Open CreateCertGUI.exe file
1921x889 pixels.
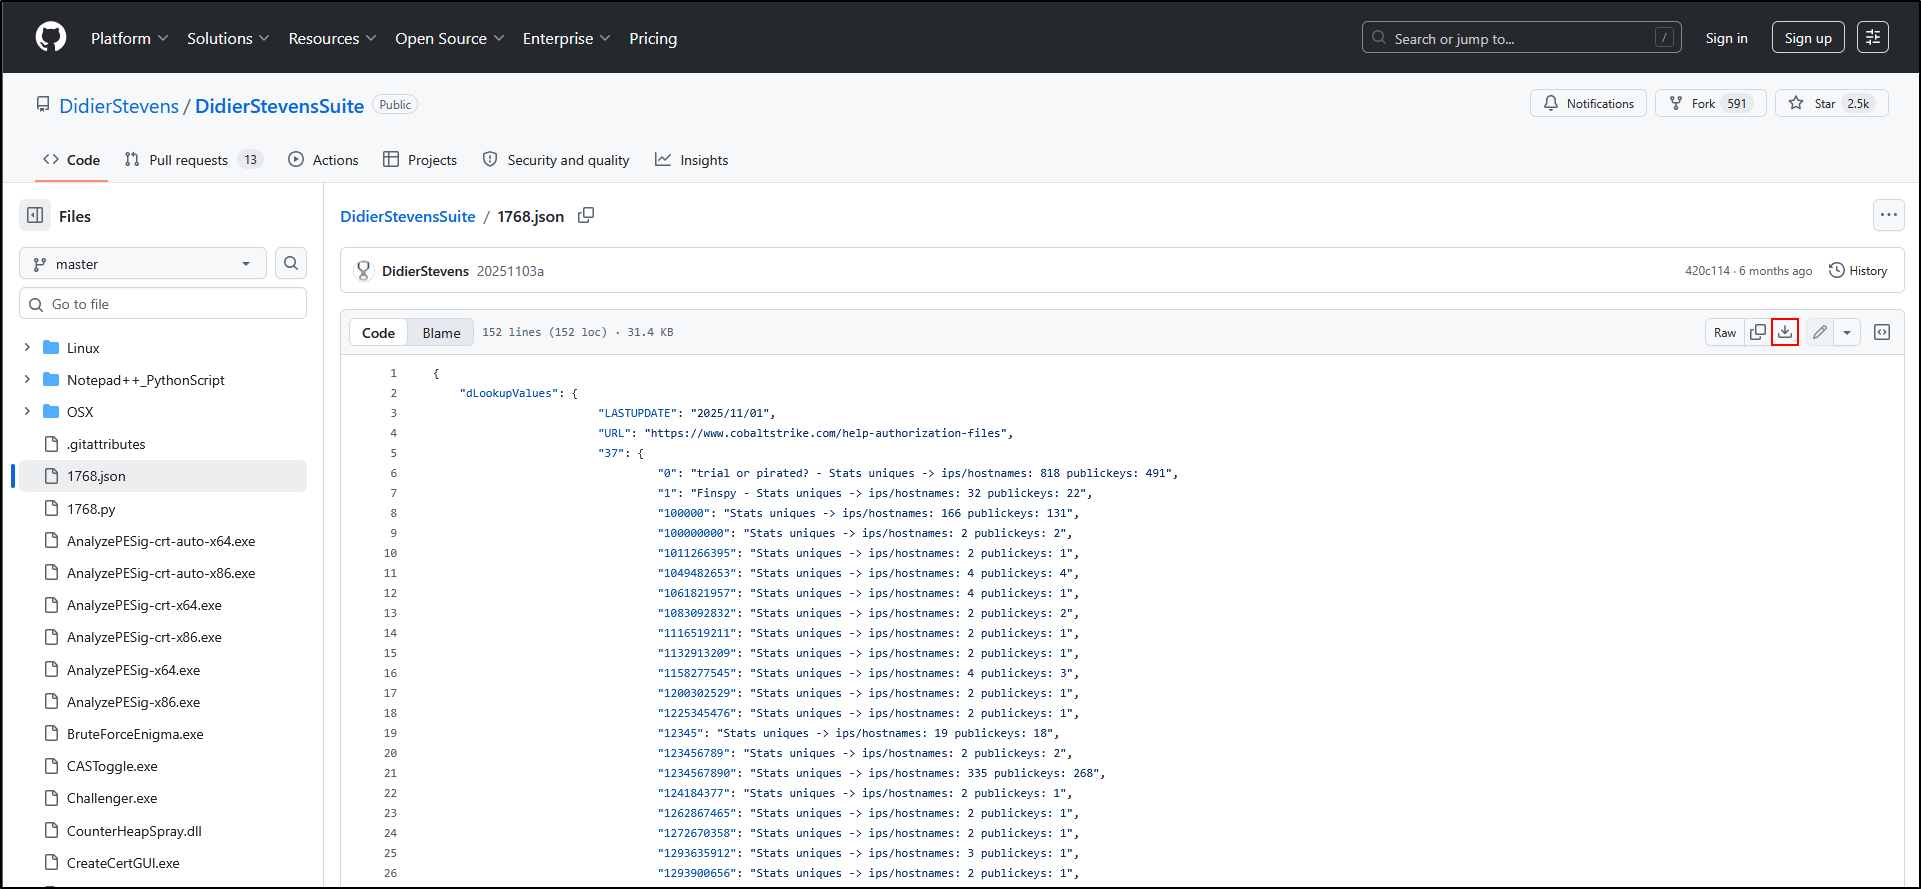tap(123, 863)
